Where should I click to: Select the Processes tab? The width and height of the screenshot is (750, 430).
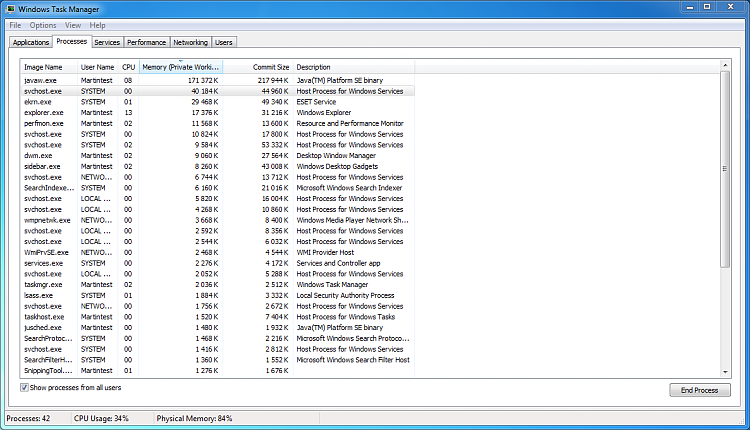(x=72, y=42)
